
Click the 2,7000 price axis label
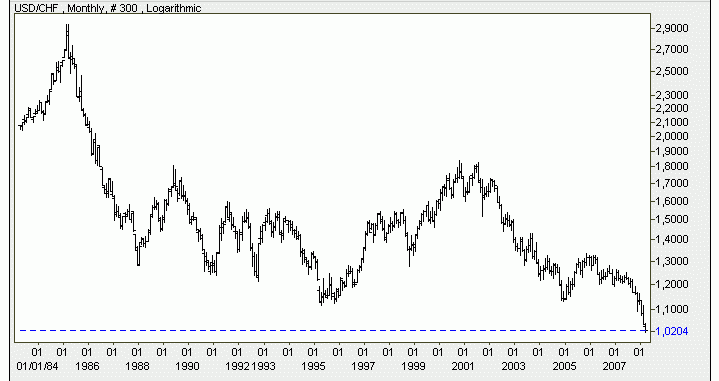point(672,49)
